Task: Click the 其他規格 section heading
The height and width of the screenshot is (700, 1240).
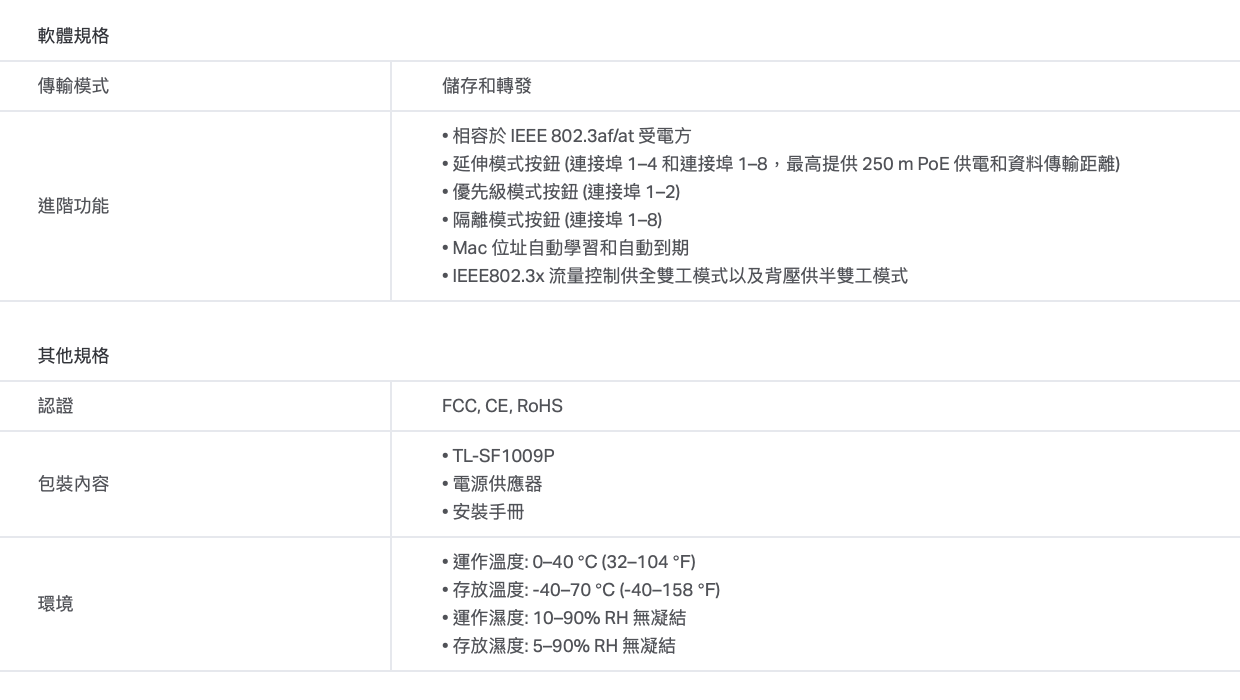Action: [73, 356]
